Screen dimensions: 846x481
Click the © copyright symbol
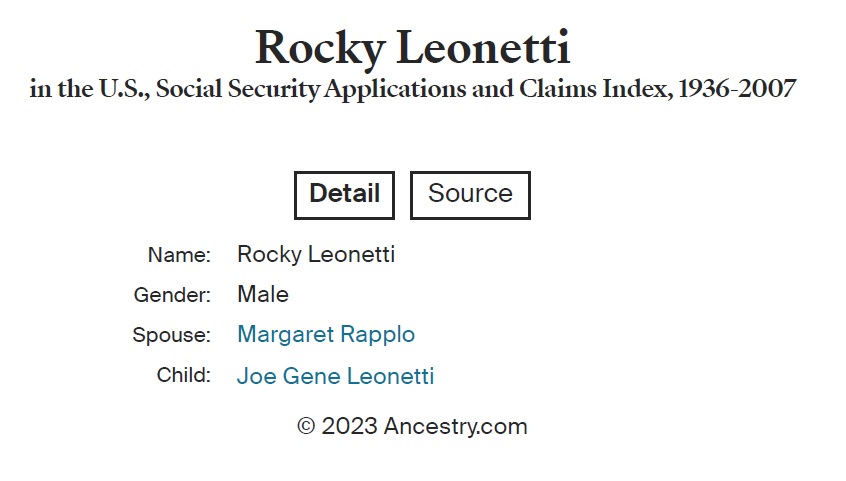coord(307,427)
